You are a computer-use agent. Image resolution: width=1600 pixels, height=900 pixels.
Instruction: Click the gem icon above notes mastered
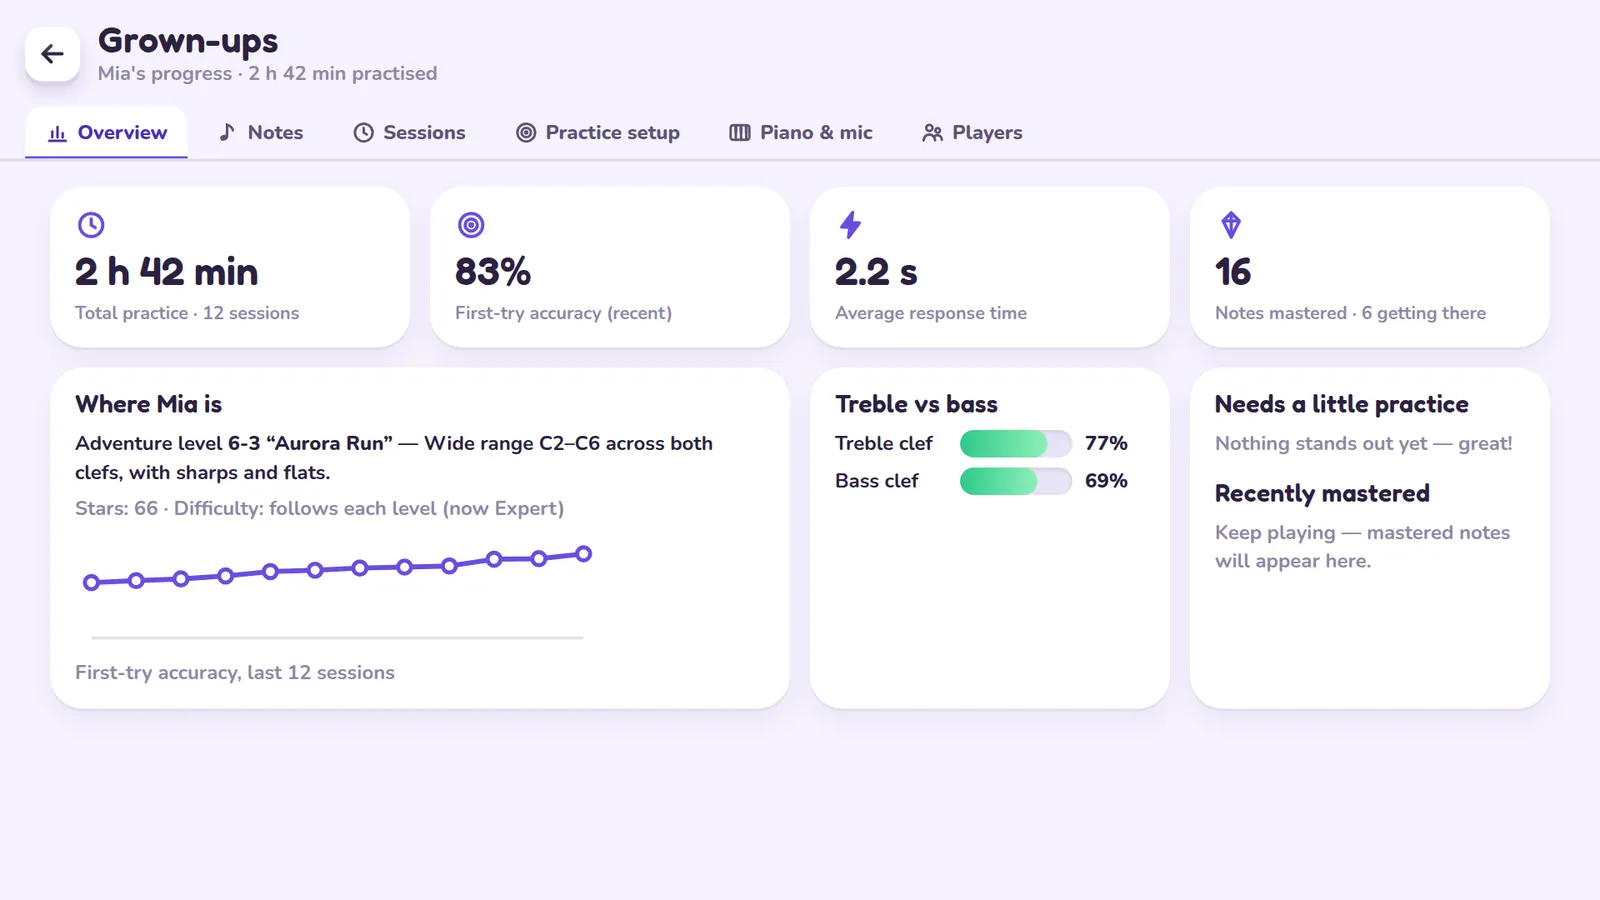point(1231,225)
